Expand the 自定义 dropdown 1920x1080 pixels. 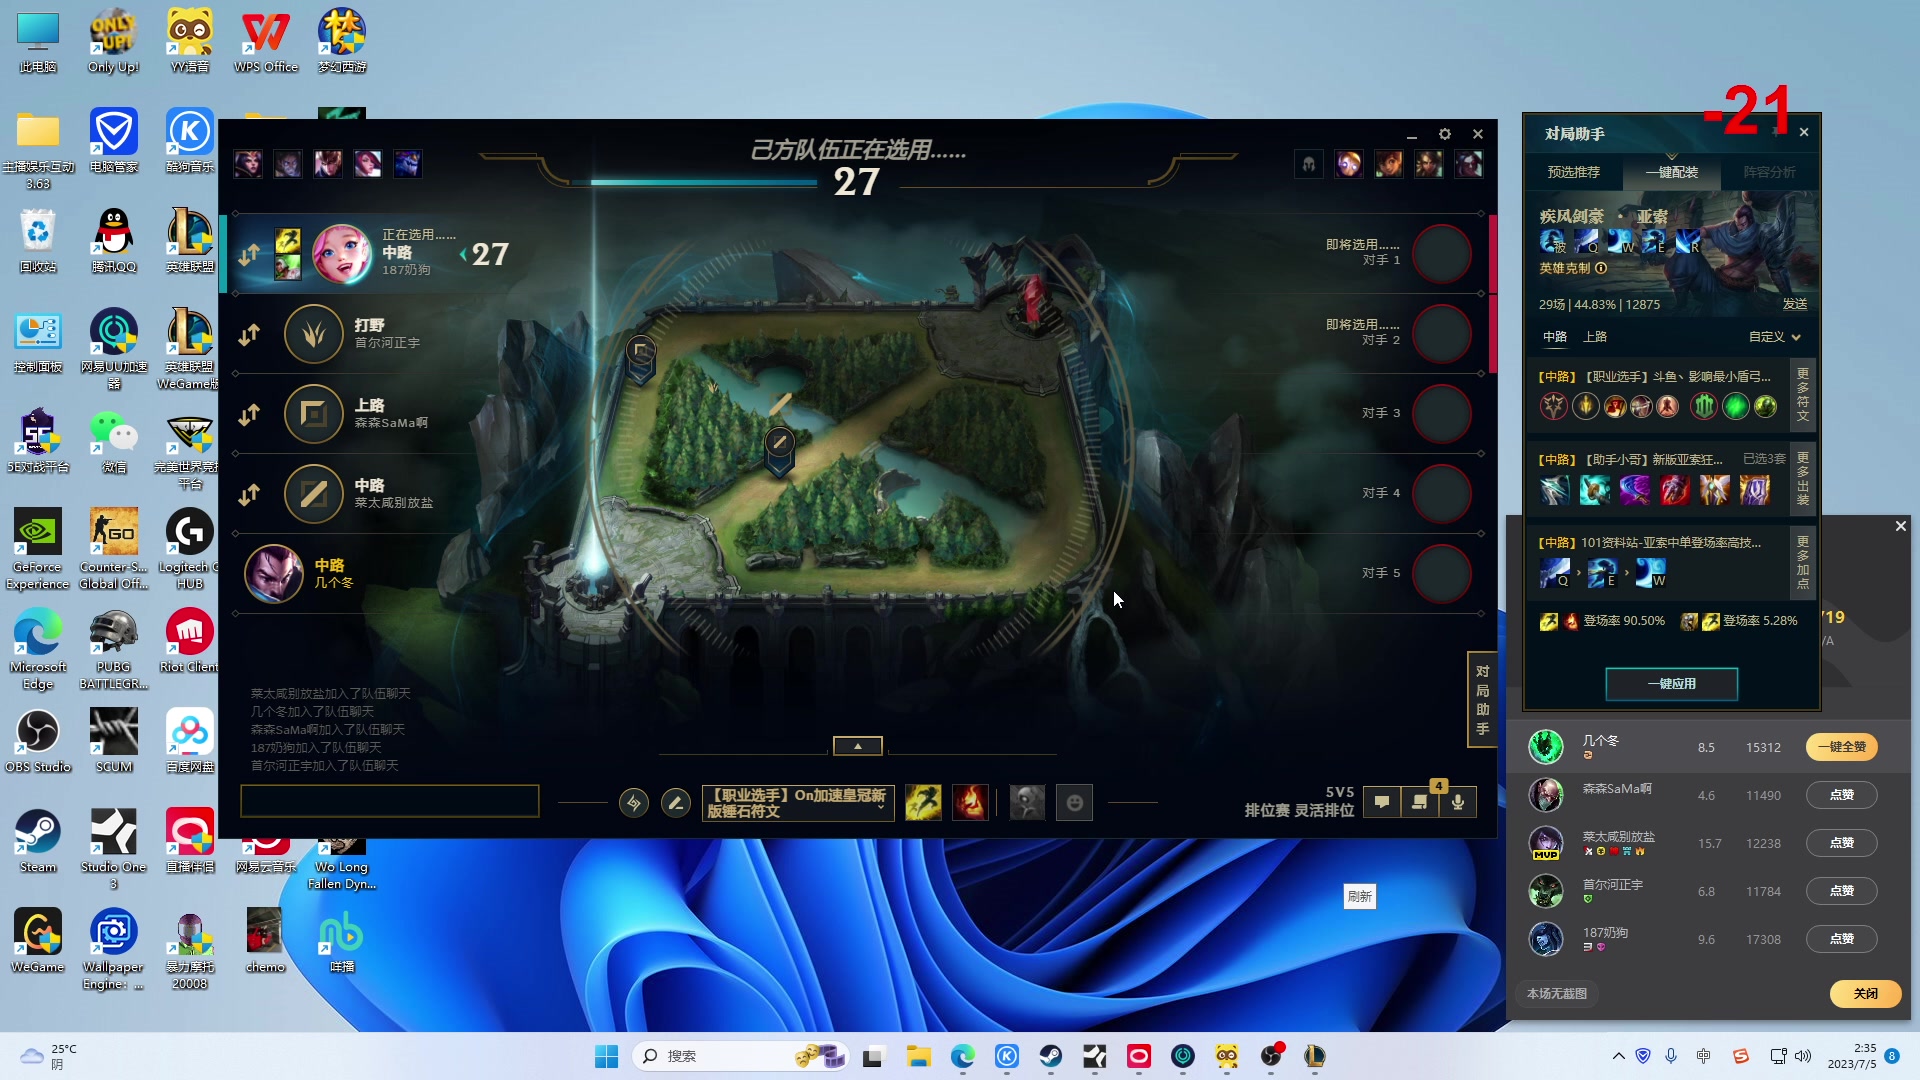[1775, 337]
